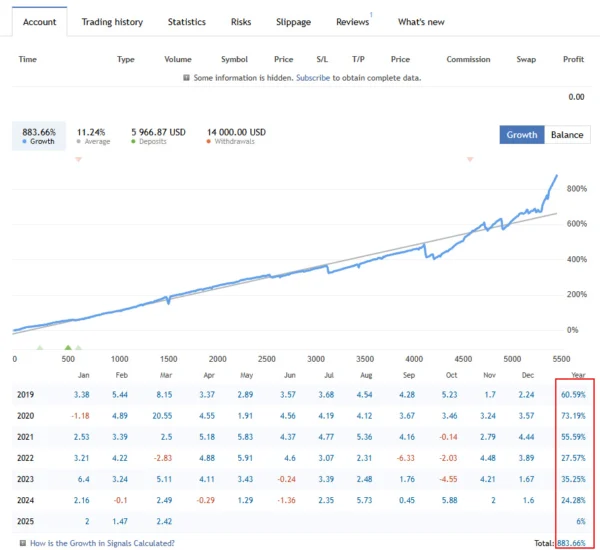The height and width of the screenshot is (550, 600).
Task: Click the help icon beside Growth calculation link
Action: click(22, 543)
